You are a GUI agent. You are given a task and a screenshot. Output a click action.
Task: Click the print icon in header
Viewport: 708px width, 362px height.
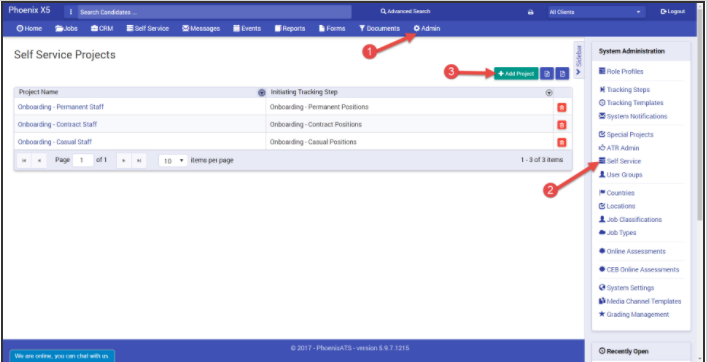click(x=531, y=12)
